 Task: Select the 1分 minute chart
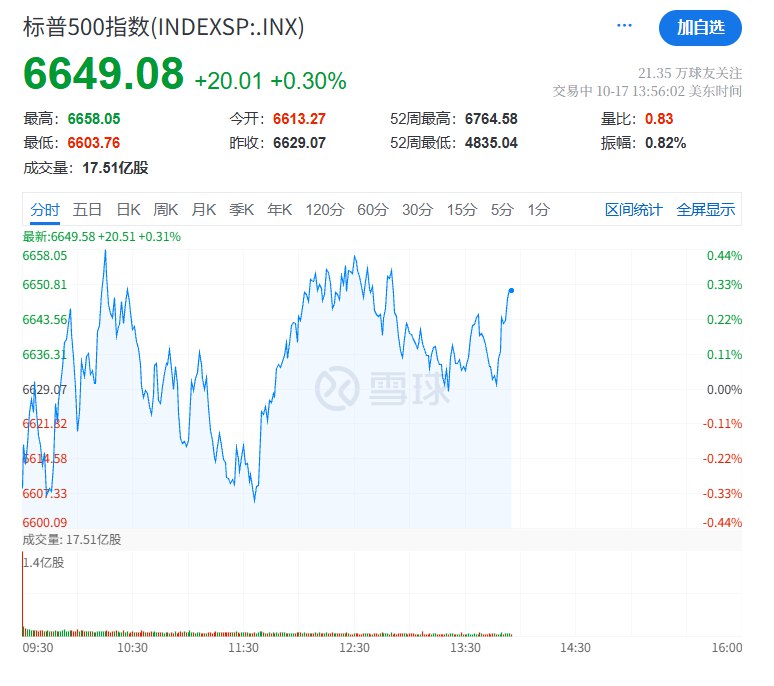click(x=539, y=209)
